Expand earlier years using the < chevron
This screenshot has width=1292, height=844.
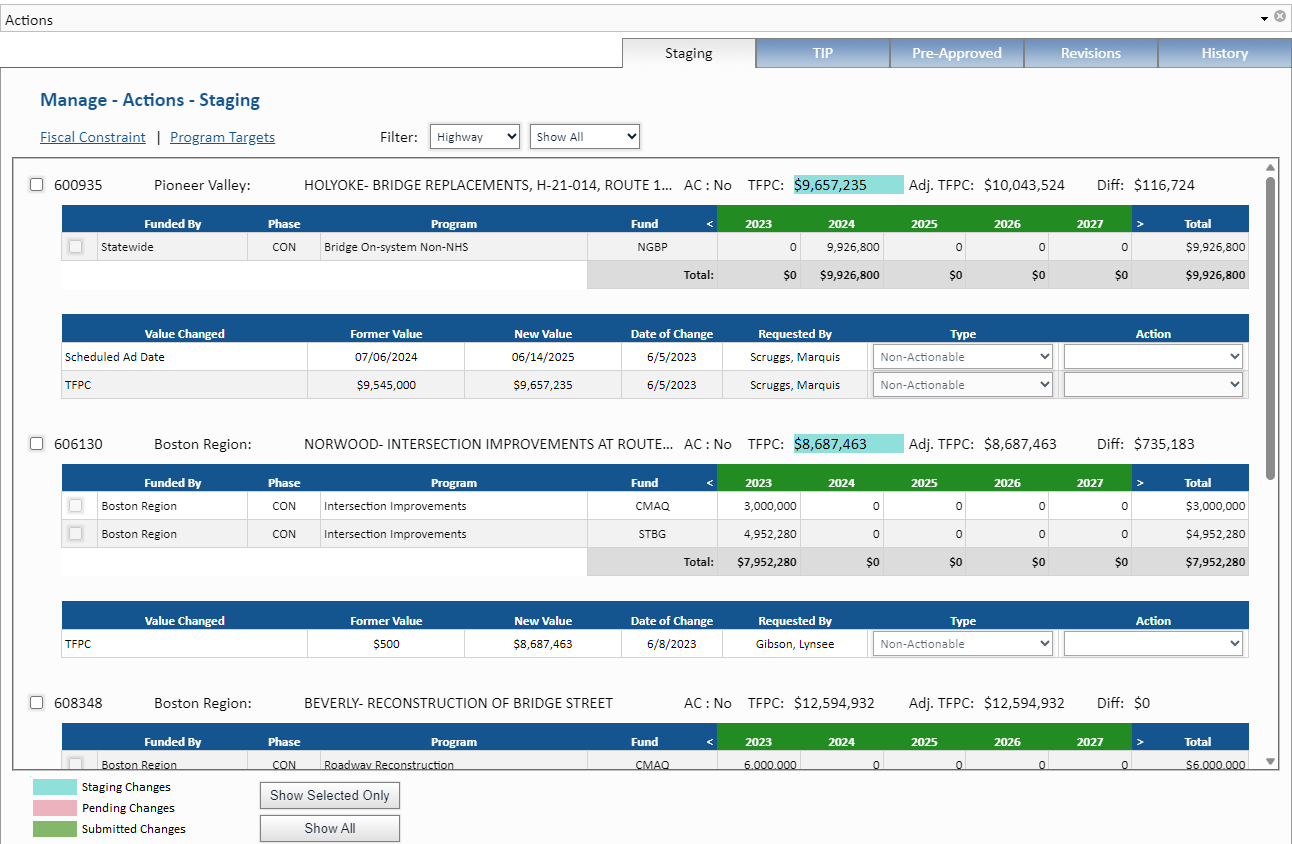710,223
